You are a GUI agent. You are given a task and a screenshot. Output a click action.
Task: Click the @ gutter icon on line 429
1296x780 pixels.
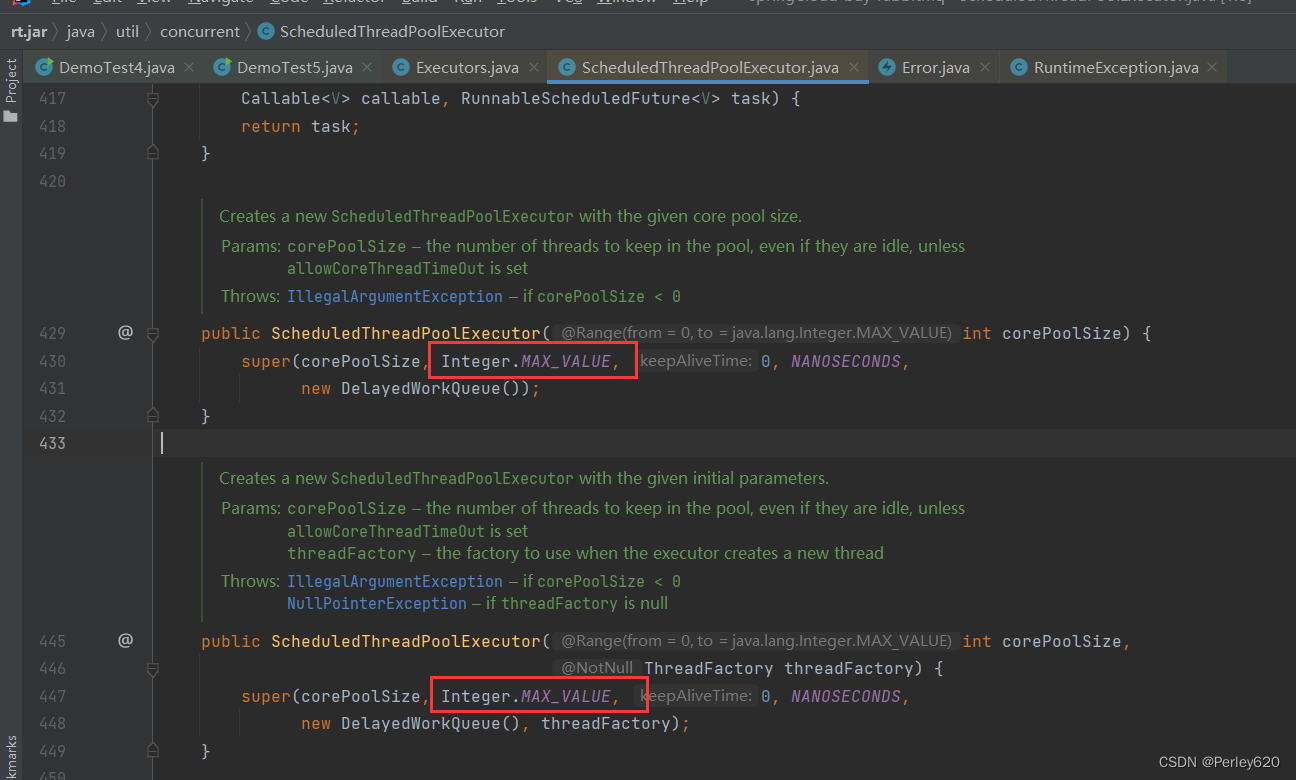[x=125, y=333]
